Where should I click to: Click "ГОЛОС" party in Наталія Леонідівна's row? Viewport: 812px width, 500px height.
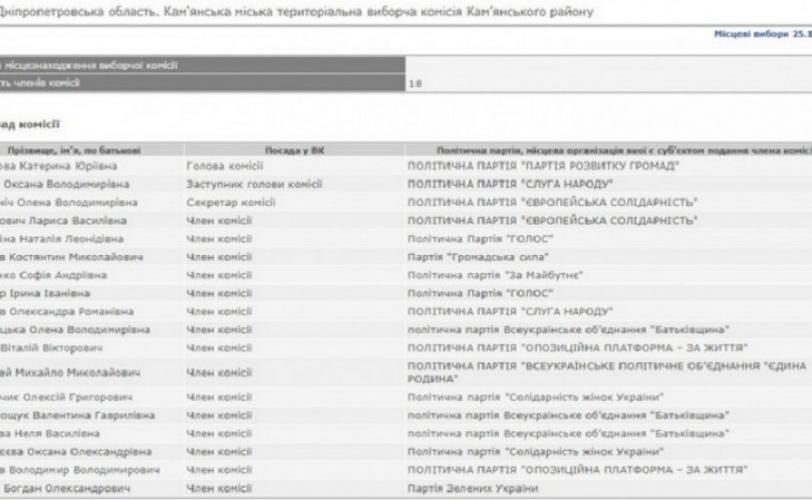coord(480,239)
